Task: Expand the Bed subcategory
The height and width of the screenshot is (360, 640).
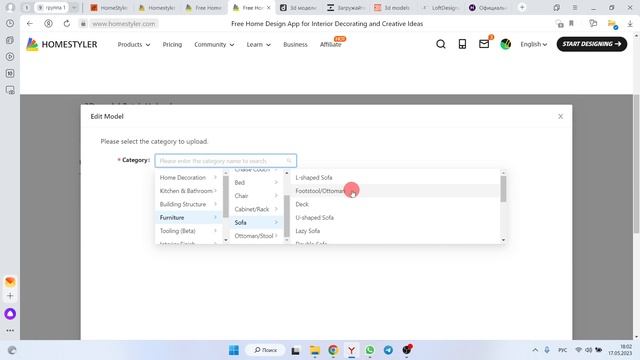Action: click(256, 182)
